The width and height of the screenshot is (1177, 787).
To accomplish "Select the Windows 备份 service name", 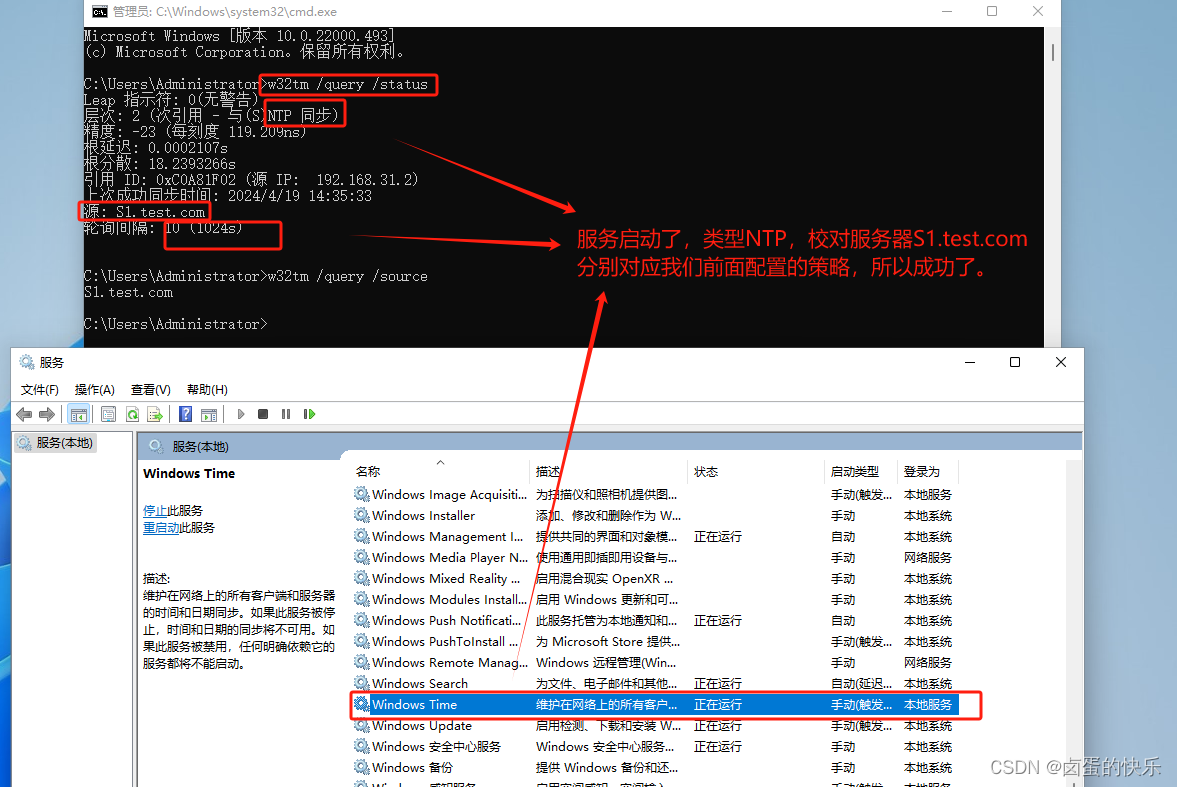I will point(412,767).
